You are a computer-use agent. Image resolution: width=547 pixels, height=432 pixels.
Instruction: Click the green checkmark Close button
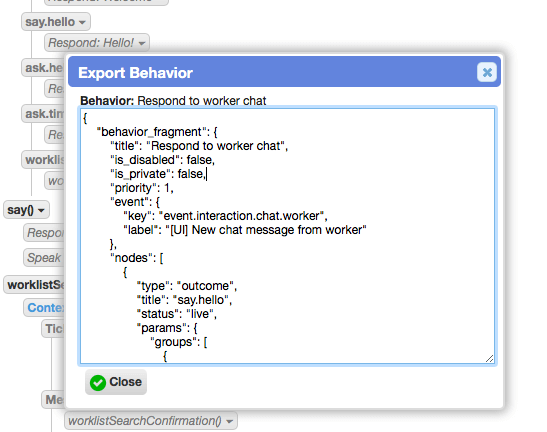(x=116, y=382)
